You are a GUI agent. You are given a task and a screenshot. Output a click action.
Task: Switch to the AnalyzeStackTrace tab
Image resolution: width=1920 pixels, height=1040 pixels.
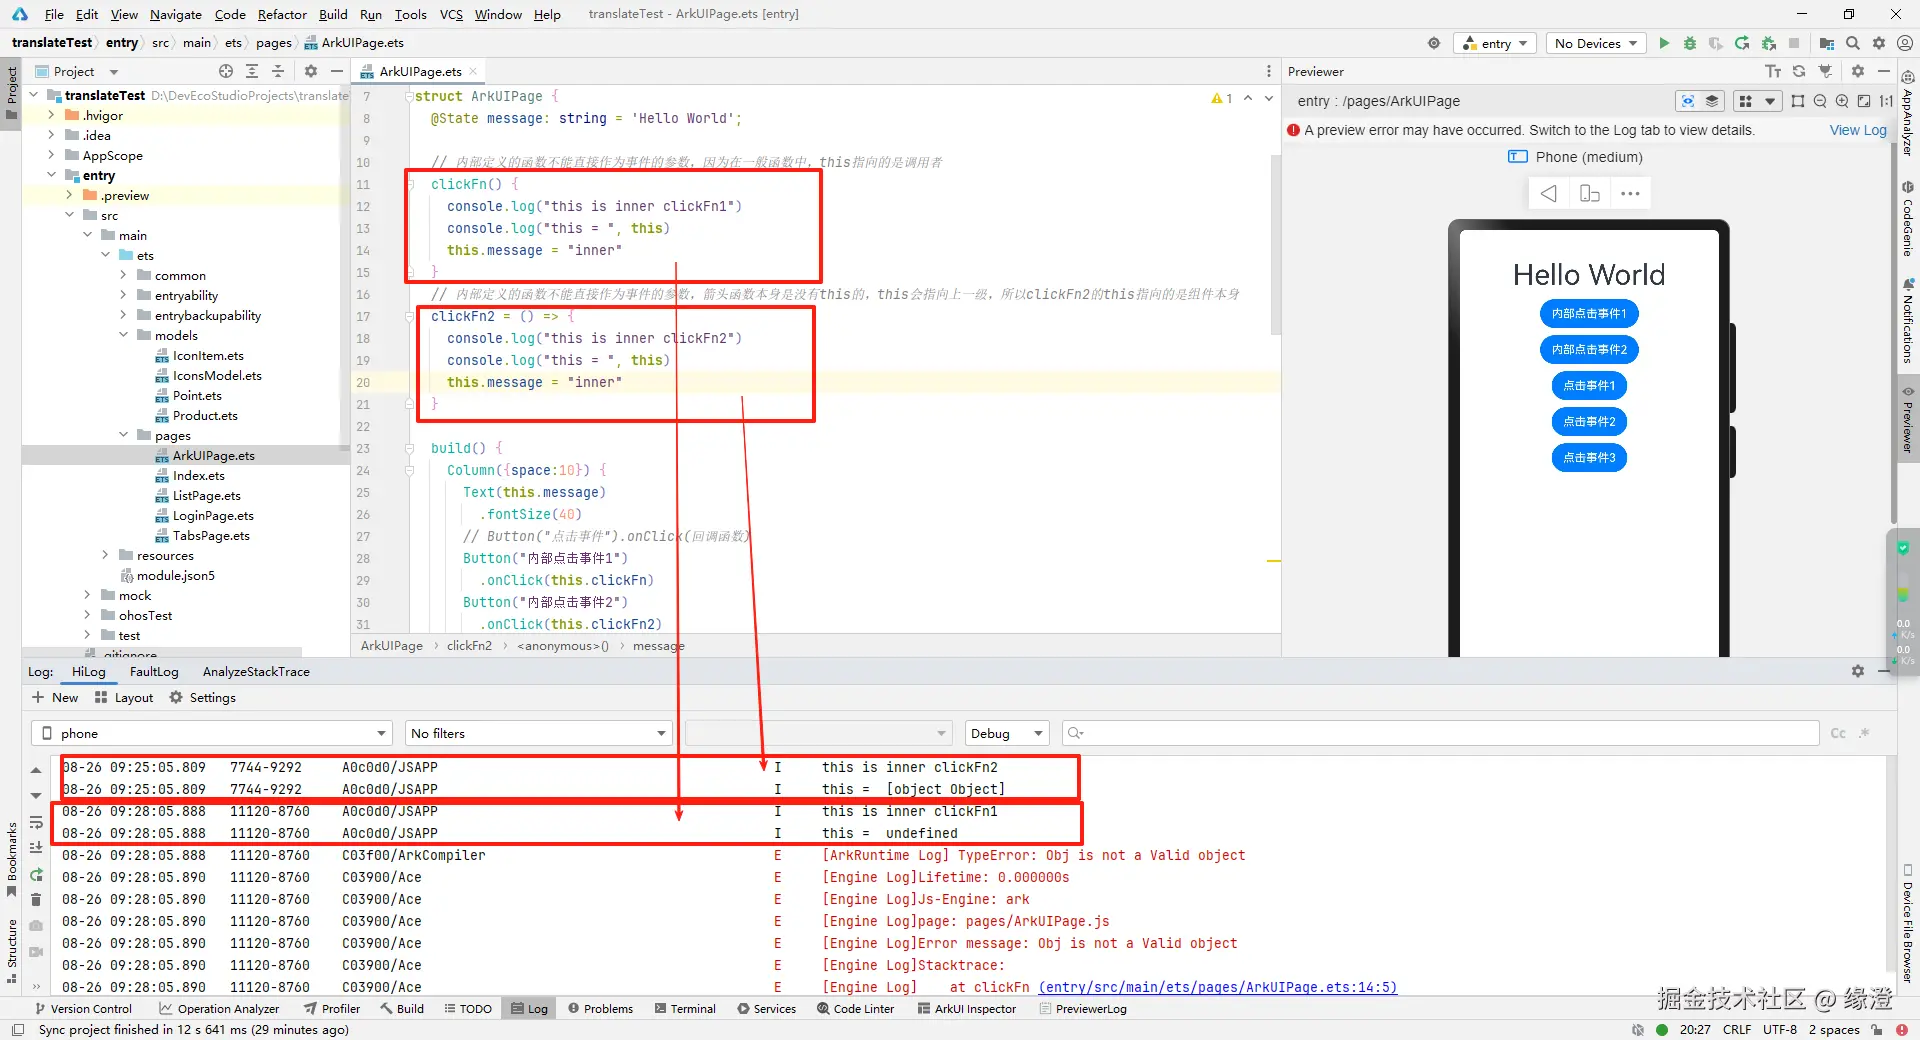(x=256, y=671)
